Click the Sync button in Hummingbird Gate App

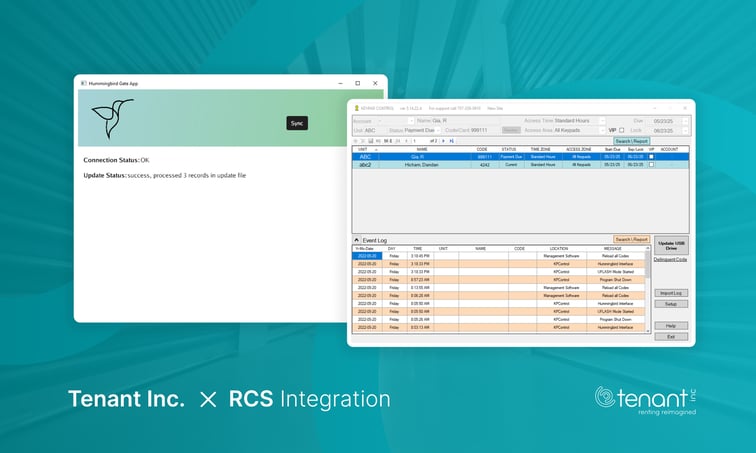point(297,123)
